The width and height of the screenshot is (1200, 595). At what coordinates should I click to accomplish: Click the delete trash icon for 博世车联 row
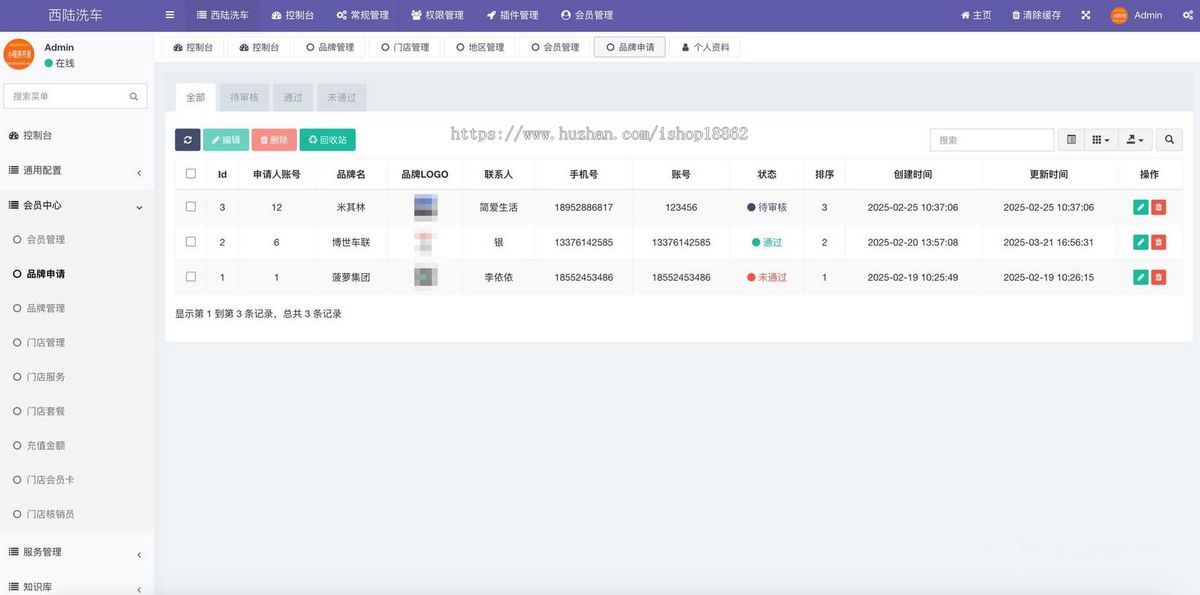coord(1161,241)
